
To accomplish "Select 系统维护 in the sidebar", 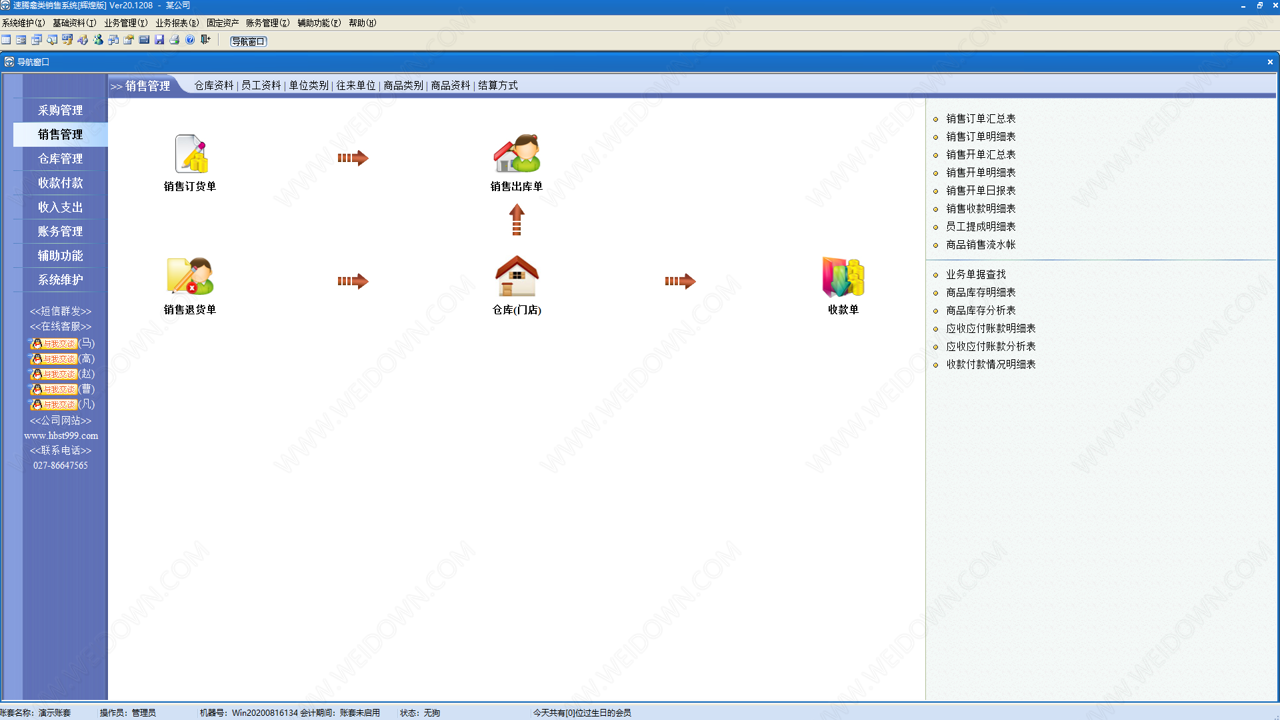I will (60, 280).
